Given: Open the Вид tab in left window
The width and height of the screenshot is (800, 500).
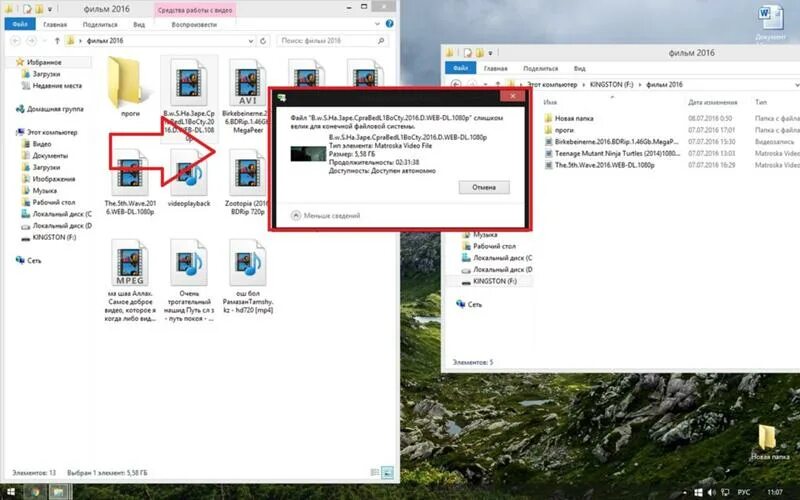Looking at the screenshot, I should click(x=139, y=24).
